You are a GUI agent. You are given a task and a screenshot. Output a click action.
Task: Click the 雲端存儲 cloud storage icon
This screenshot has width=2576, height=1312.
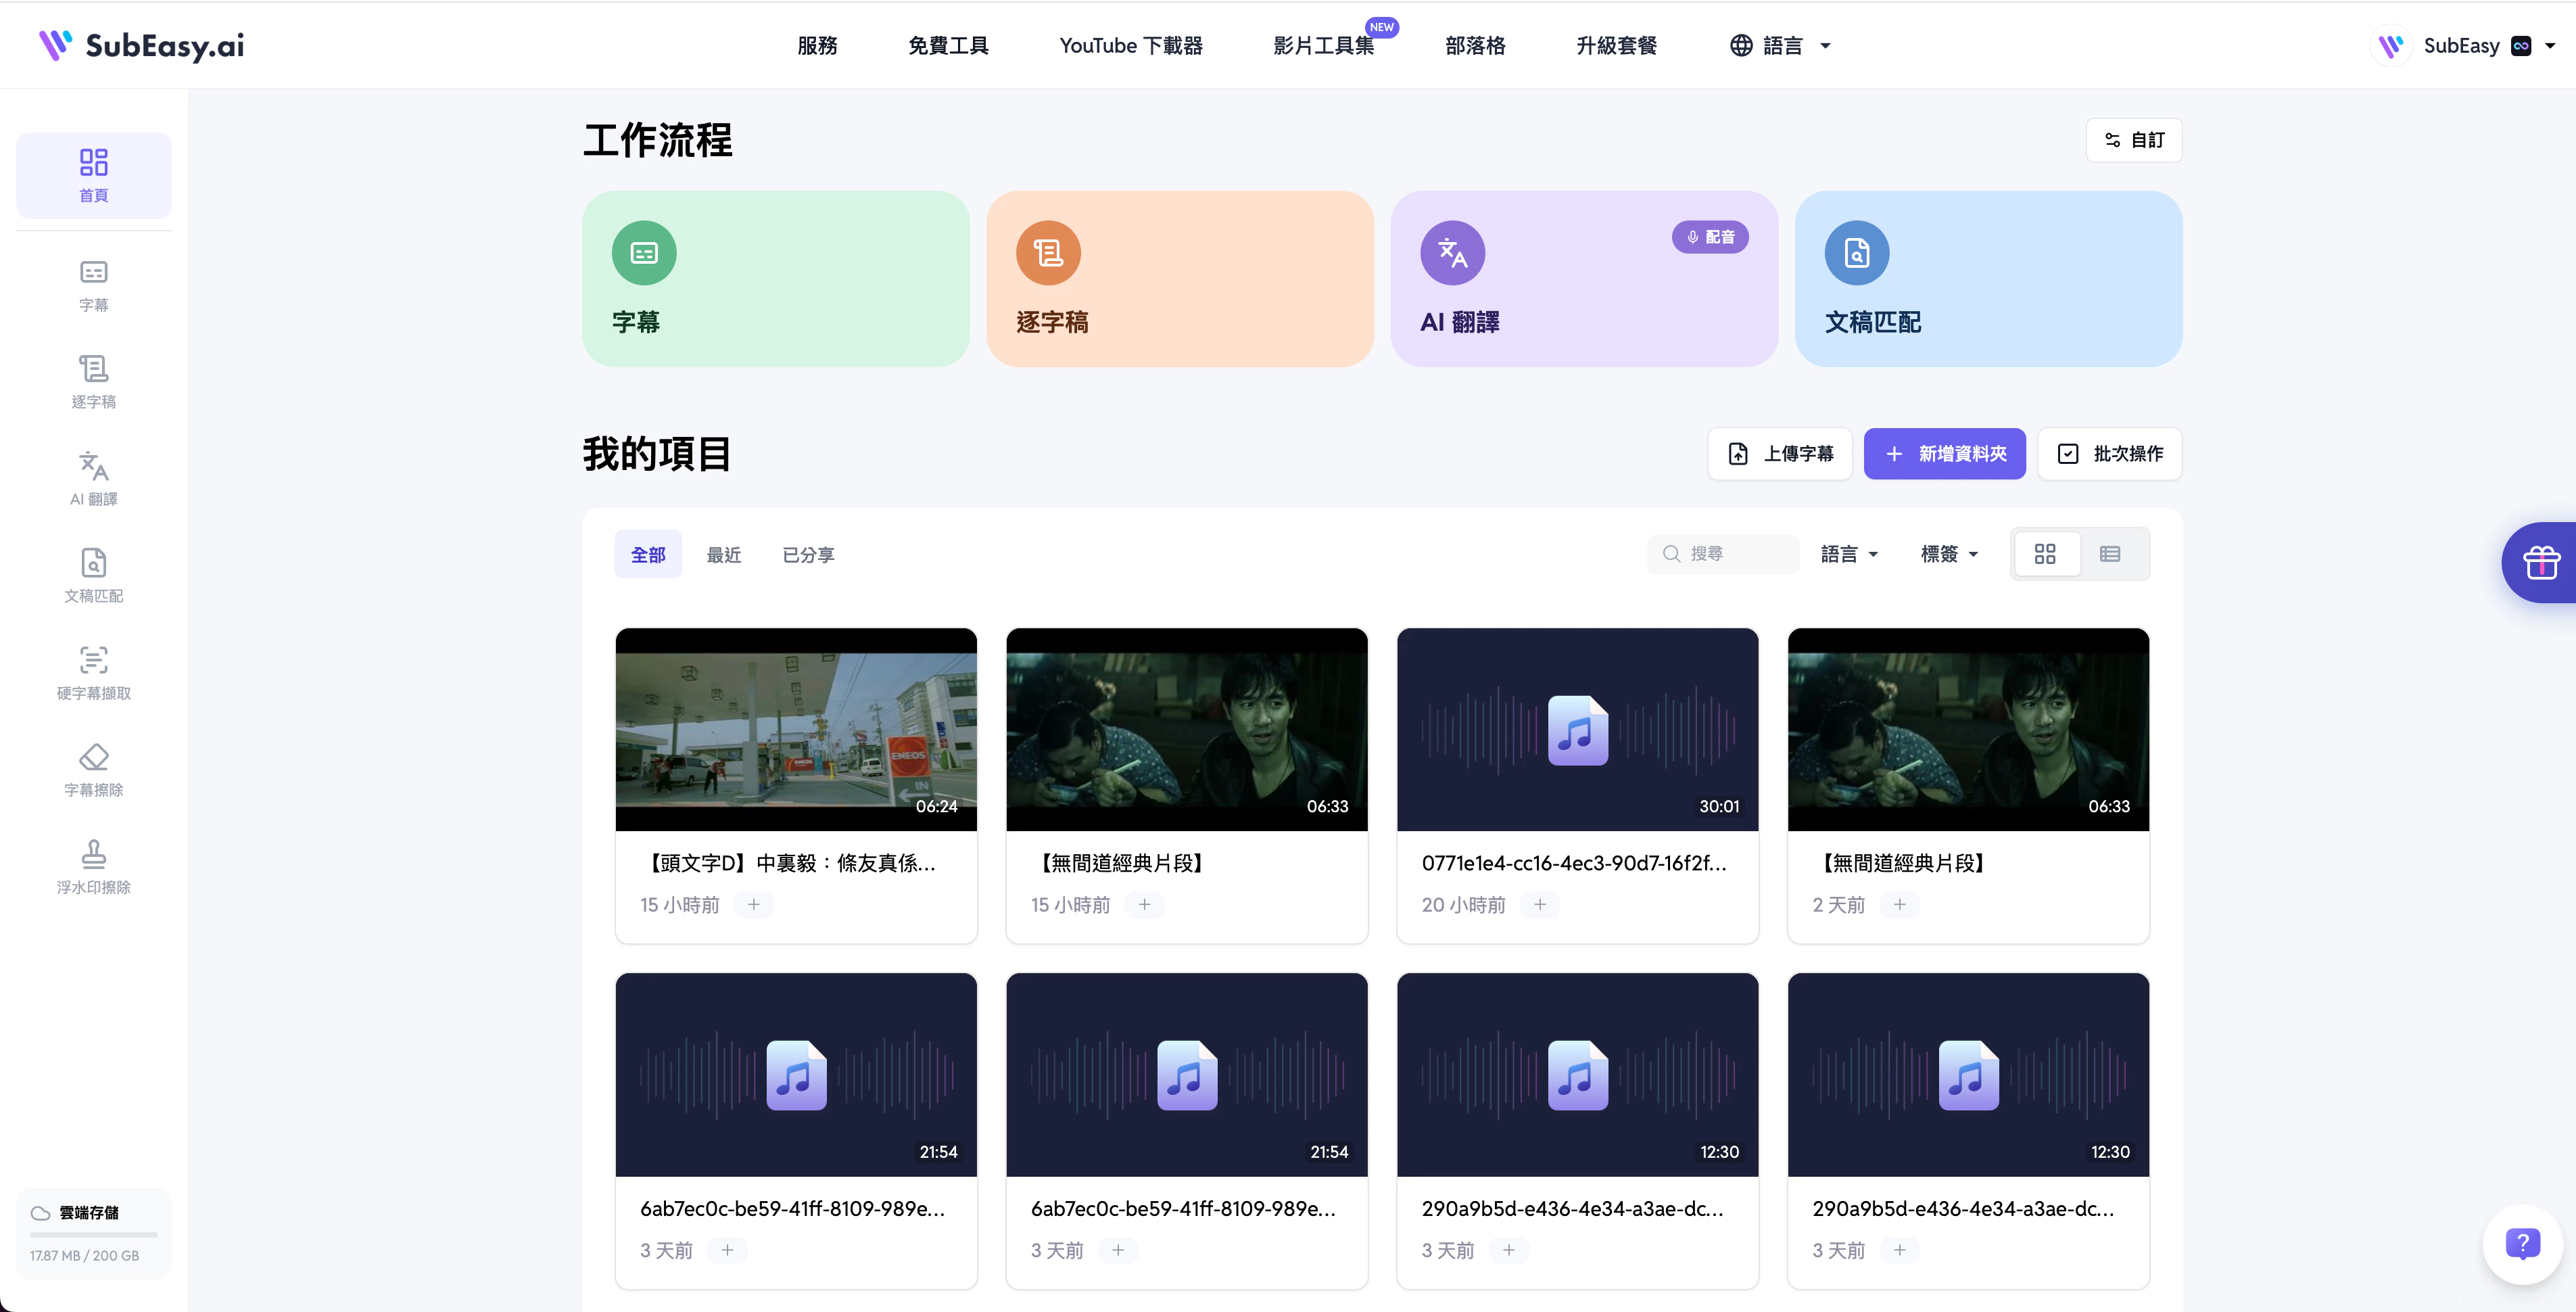pos(40,1213)
